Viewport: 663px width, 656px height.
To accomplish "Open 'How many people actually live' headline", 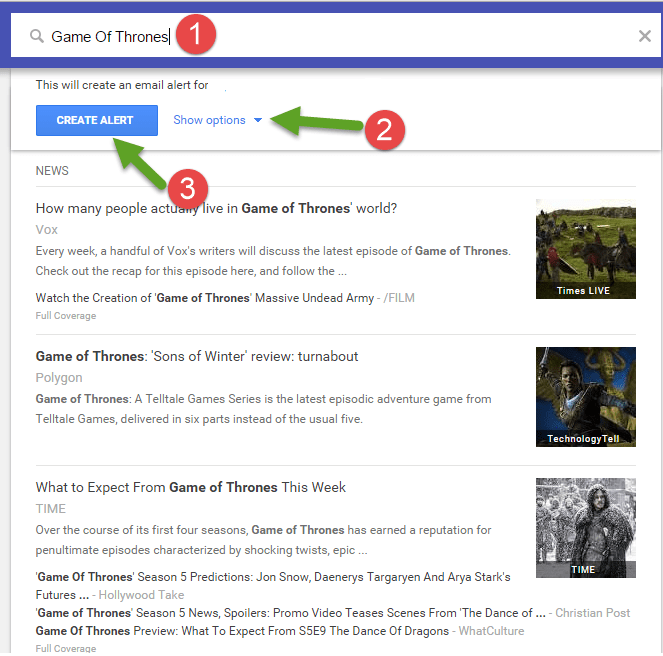I will [x=216, y=208].
